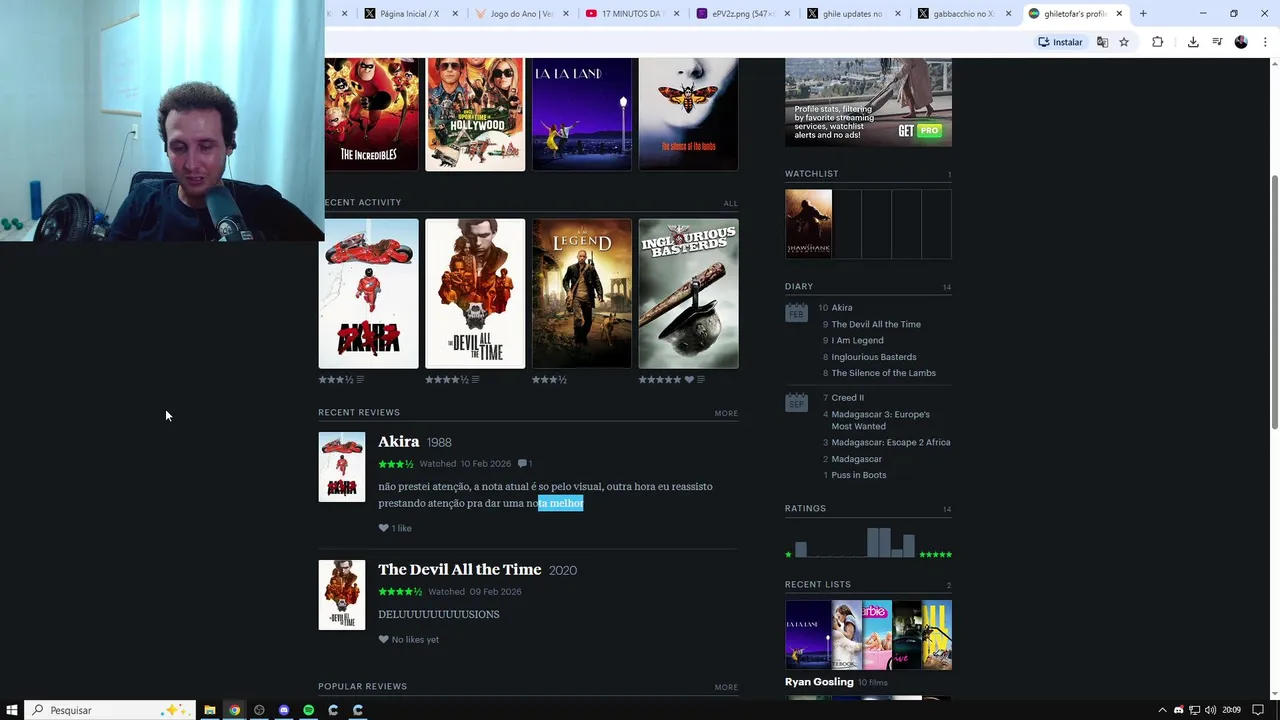Click the page vertical scrollbar
Image resolution: width=1280 pixels, height=720 pixels.
1274,303
